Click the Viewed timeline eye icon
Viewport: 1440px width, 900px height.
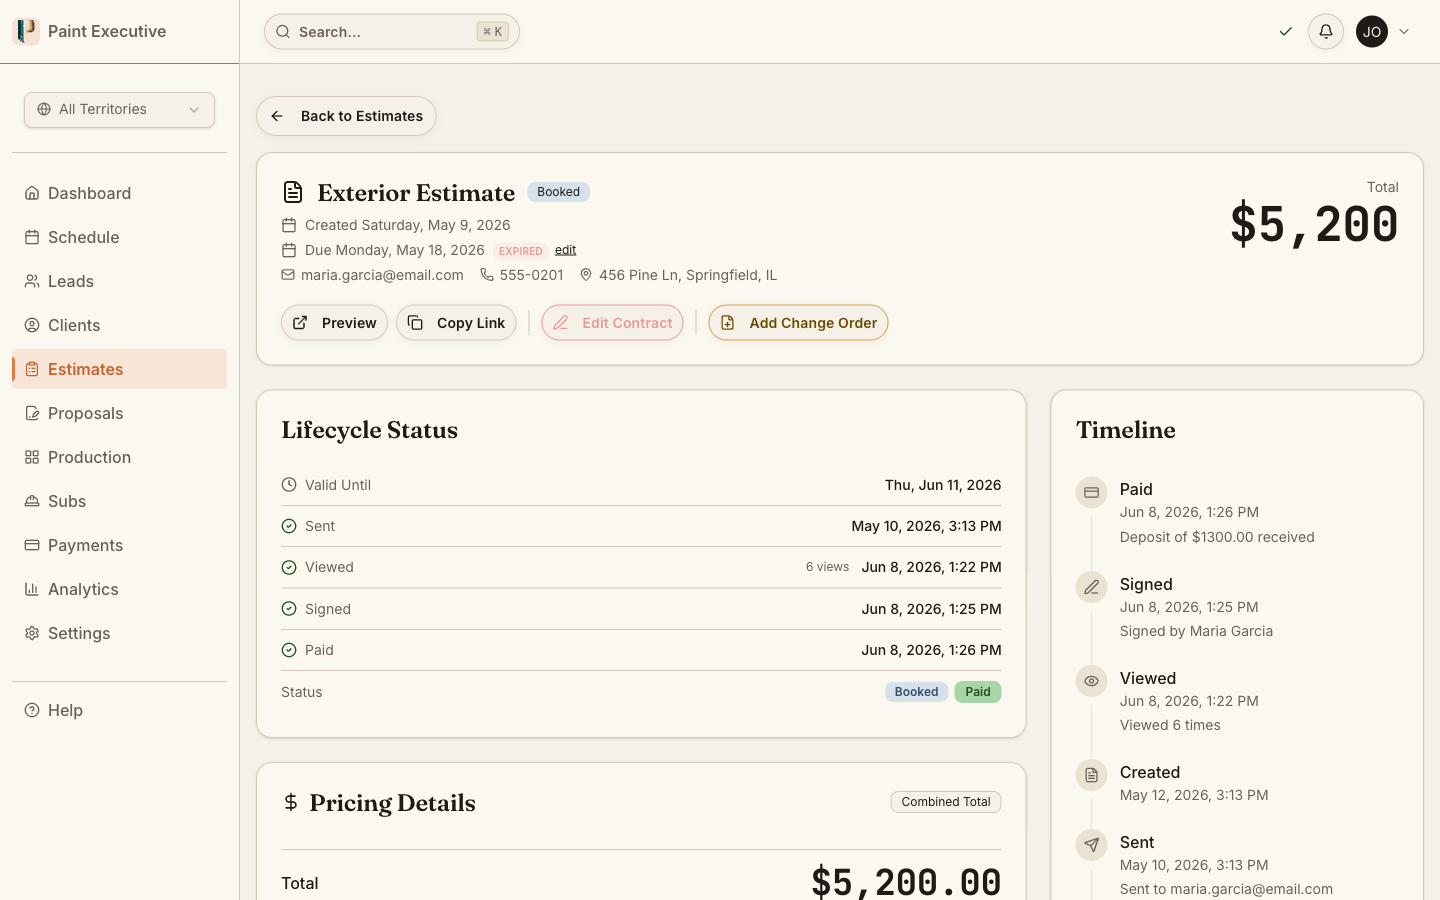point(1091,681)
